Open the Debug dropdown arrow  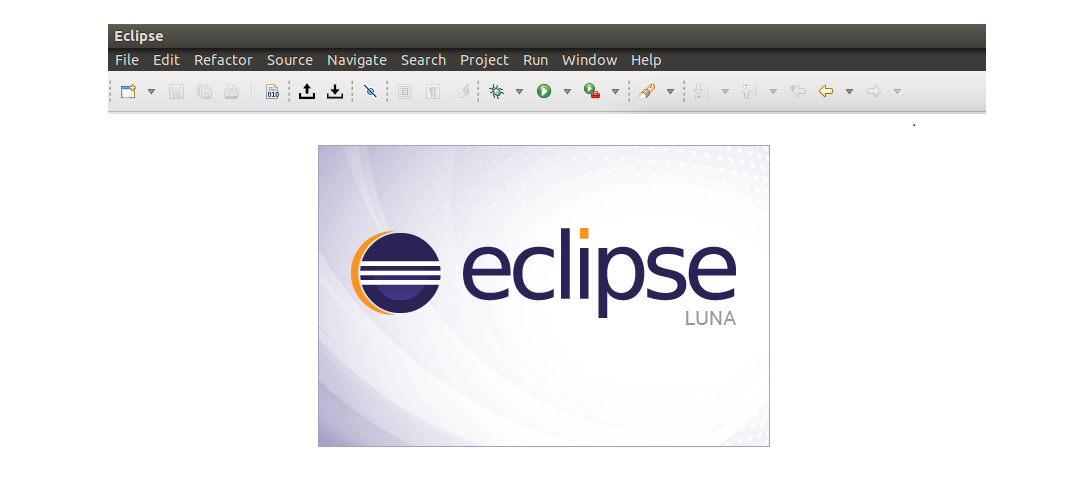click(x=519, y=91)
